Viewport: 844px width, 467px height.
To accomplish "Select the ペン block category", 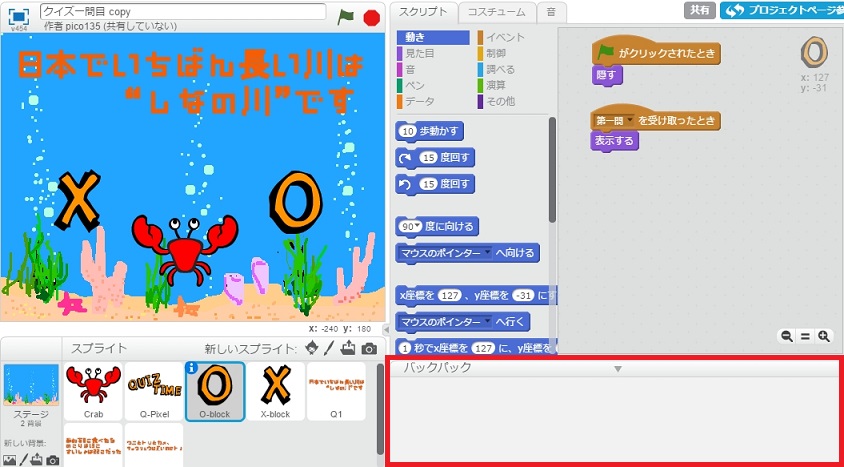I will point(415,85).
